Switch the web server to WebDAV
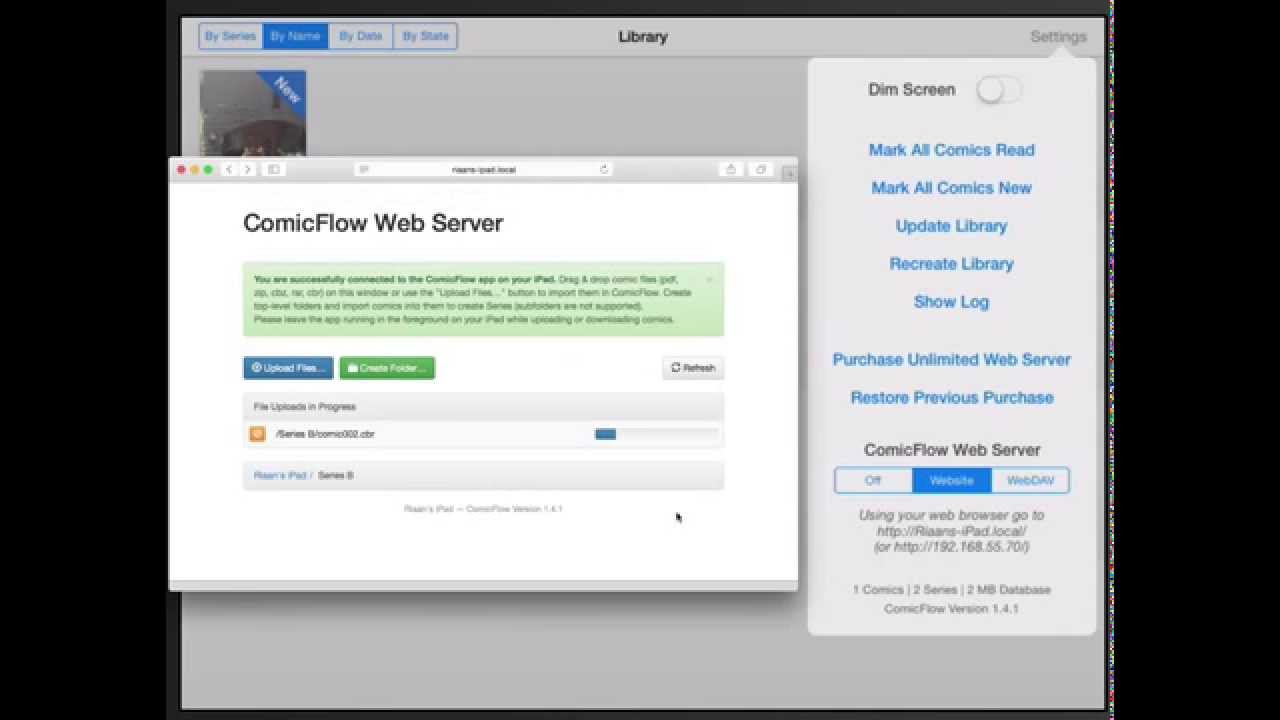This screenshot has height=720, width=1280. point(1030,480)
